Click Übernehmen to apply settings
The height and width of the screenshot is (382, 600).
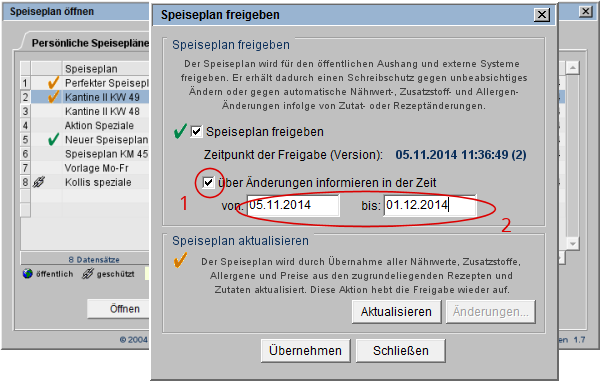pyautogui.click(x=305, y=351)
